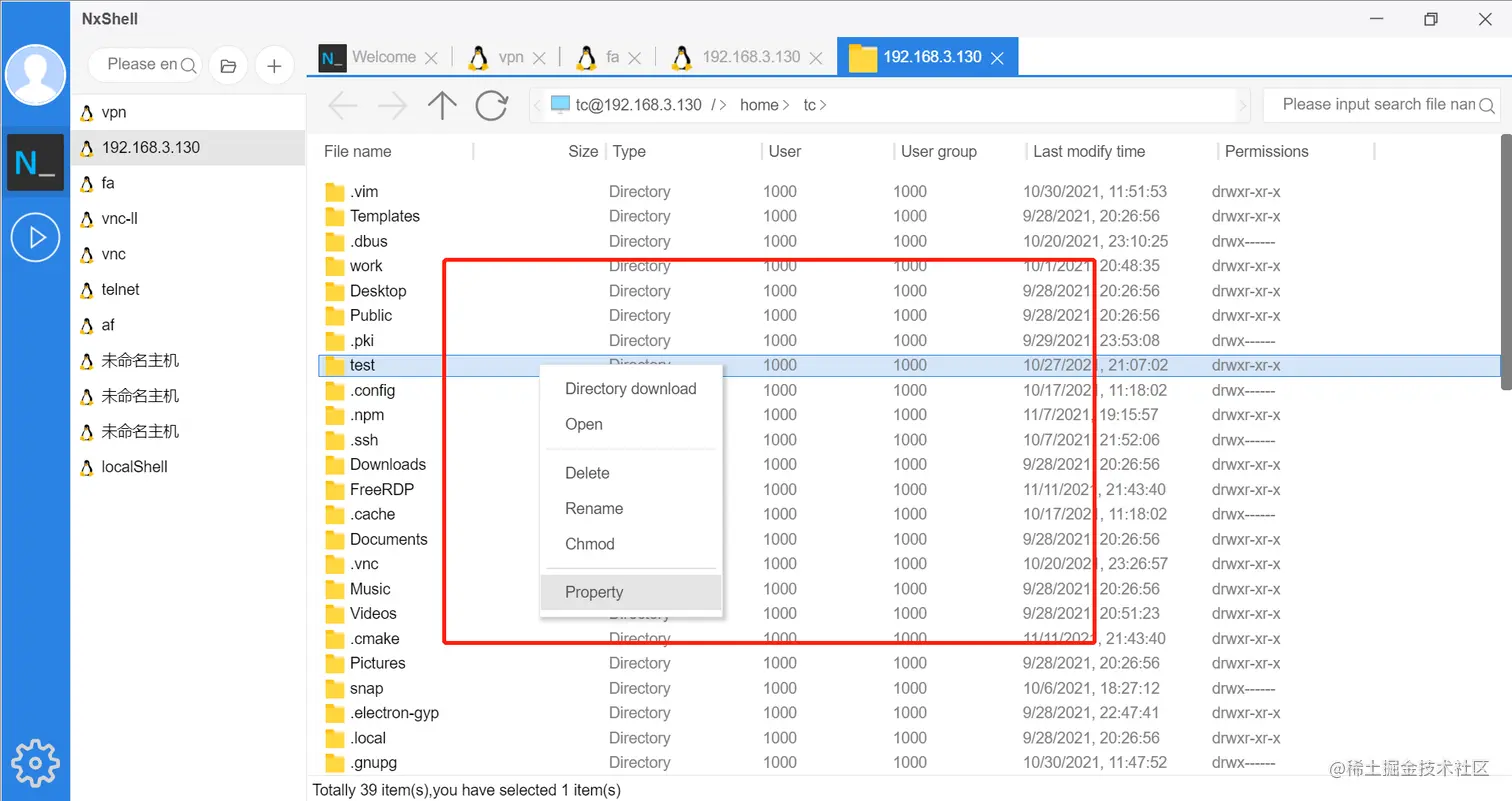Select the af session
The width and height of the screenshot is (1512, 801).
point(188,325)
